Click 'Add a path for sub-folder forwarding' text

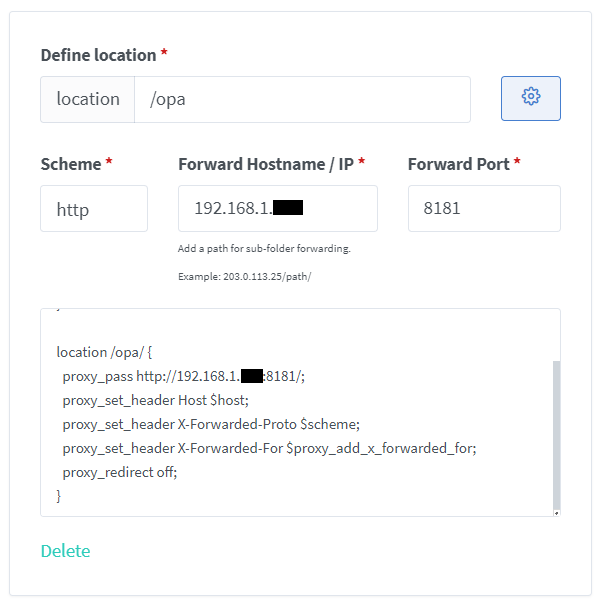click(264, 248)
